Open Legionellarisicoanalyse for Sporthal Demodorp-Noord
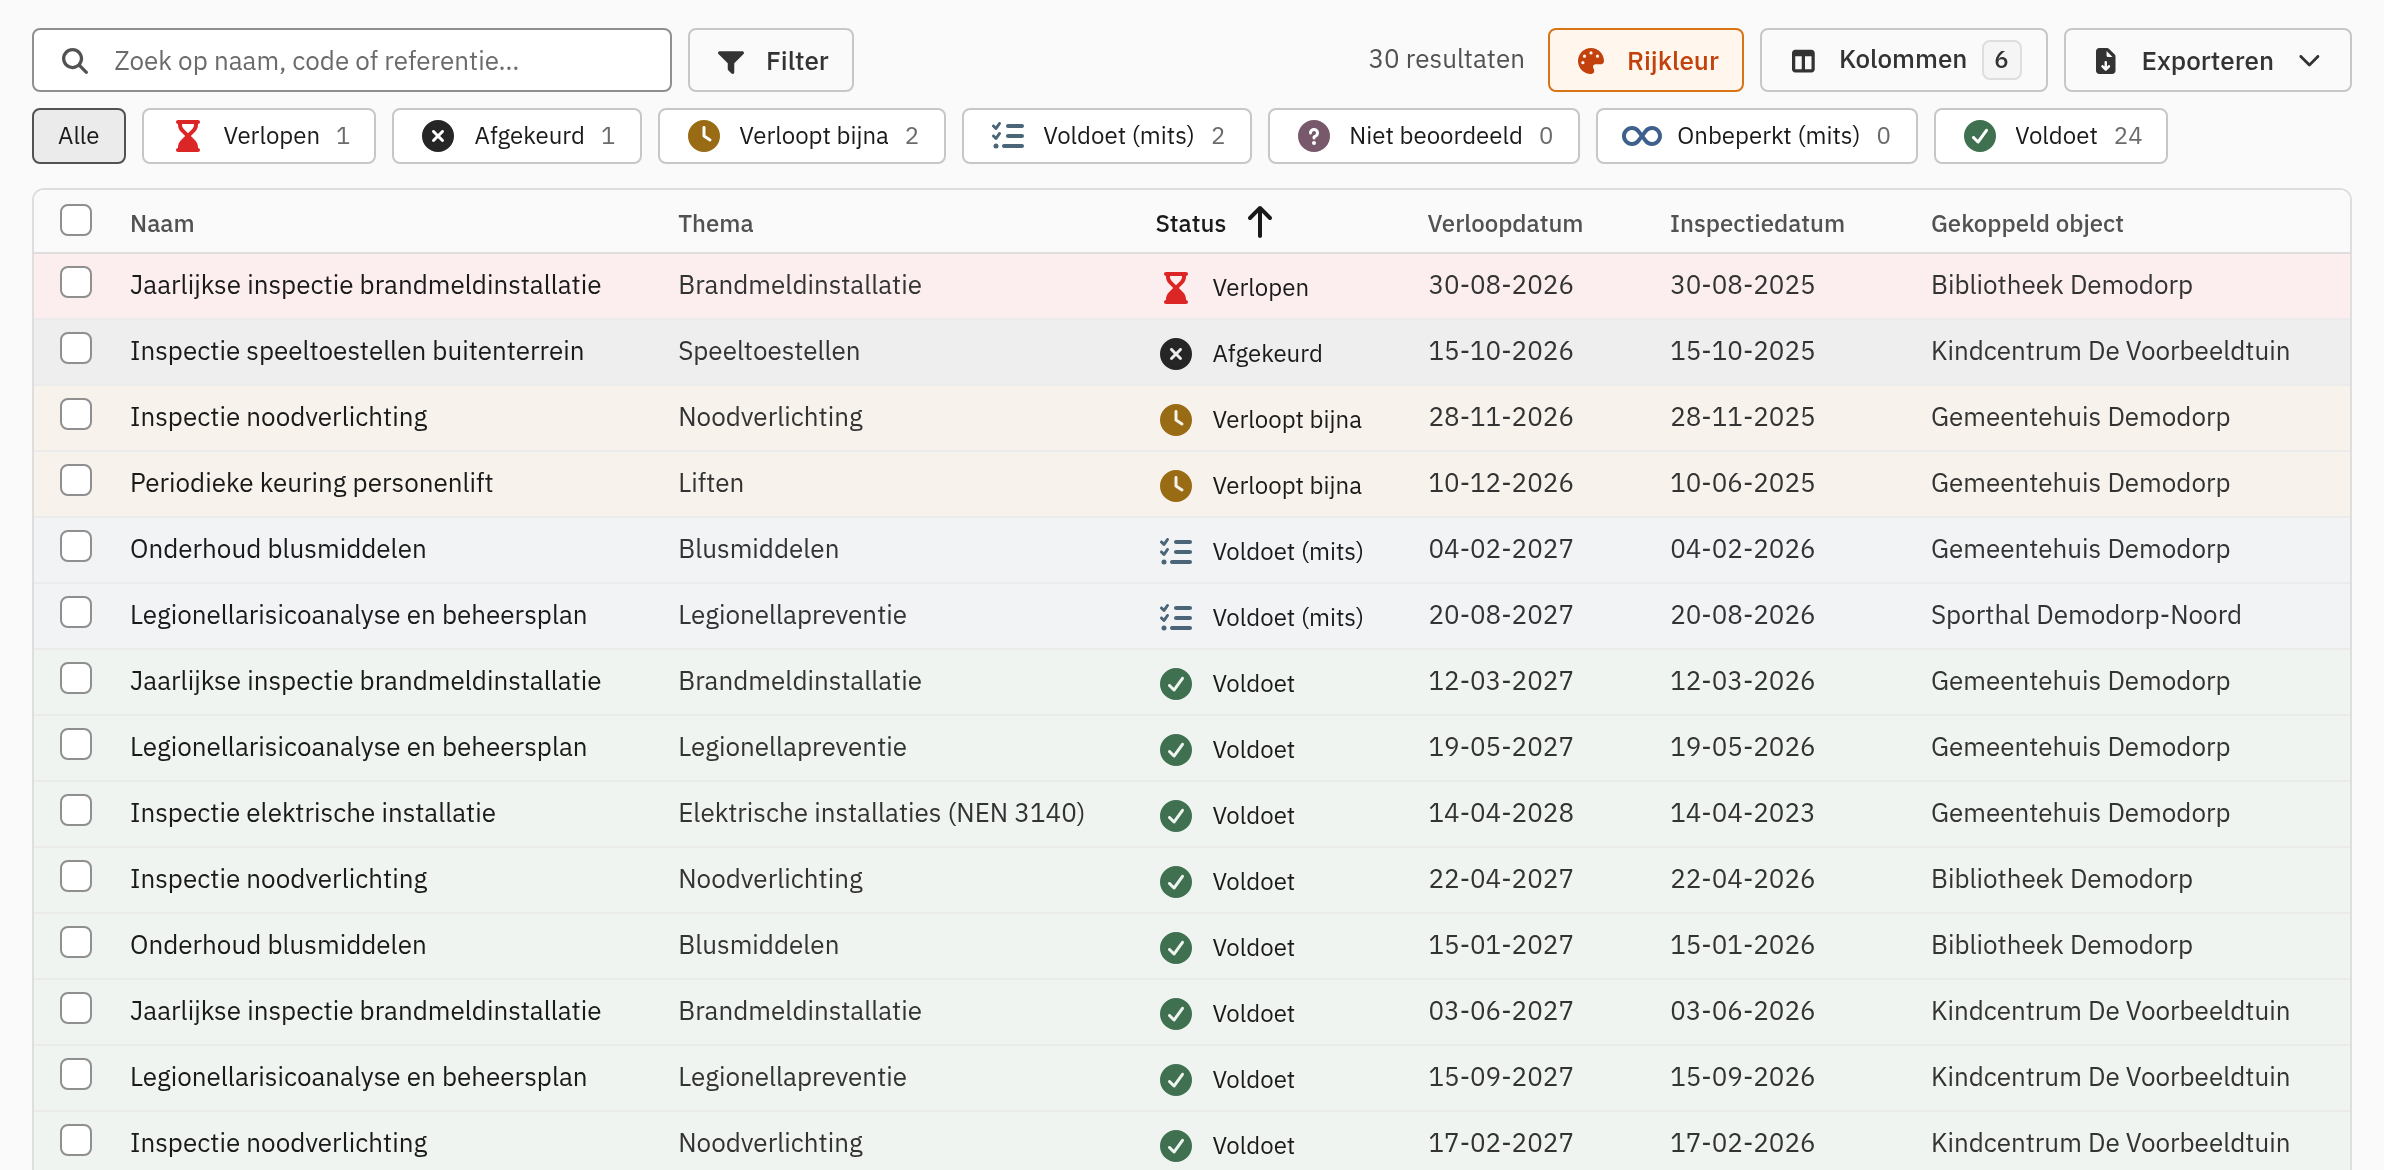The width and height of the screenshot is (2384, 1170). [x=358, y=615]
